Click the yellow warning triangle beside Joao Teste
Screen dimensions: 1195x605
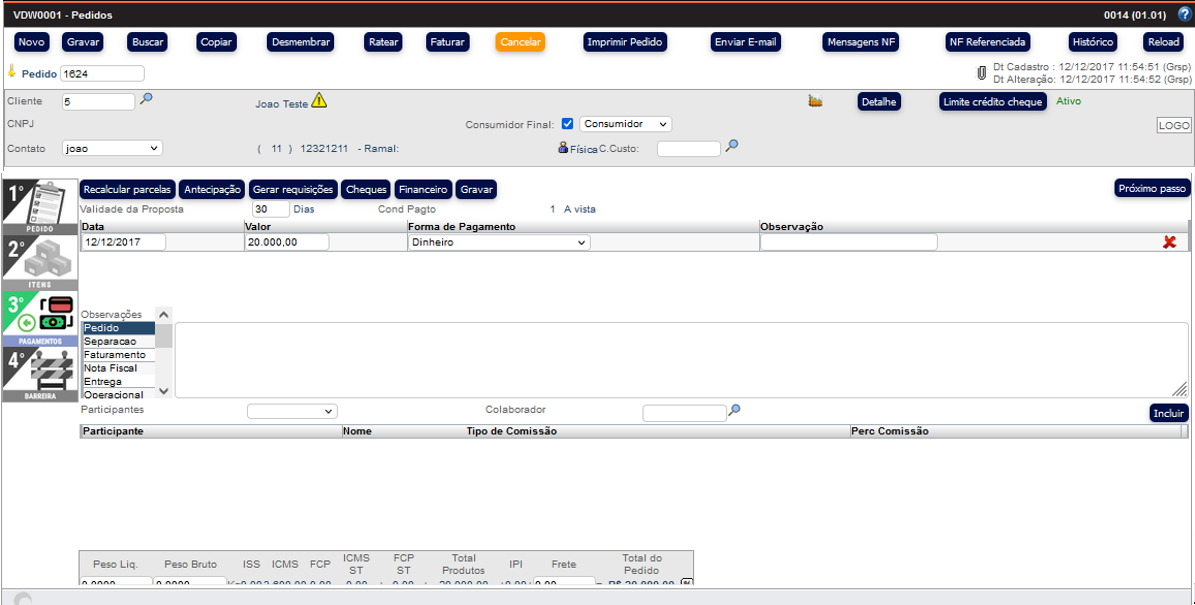[x=319, y=101]
